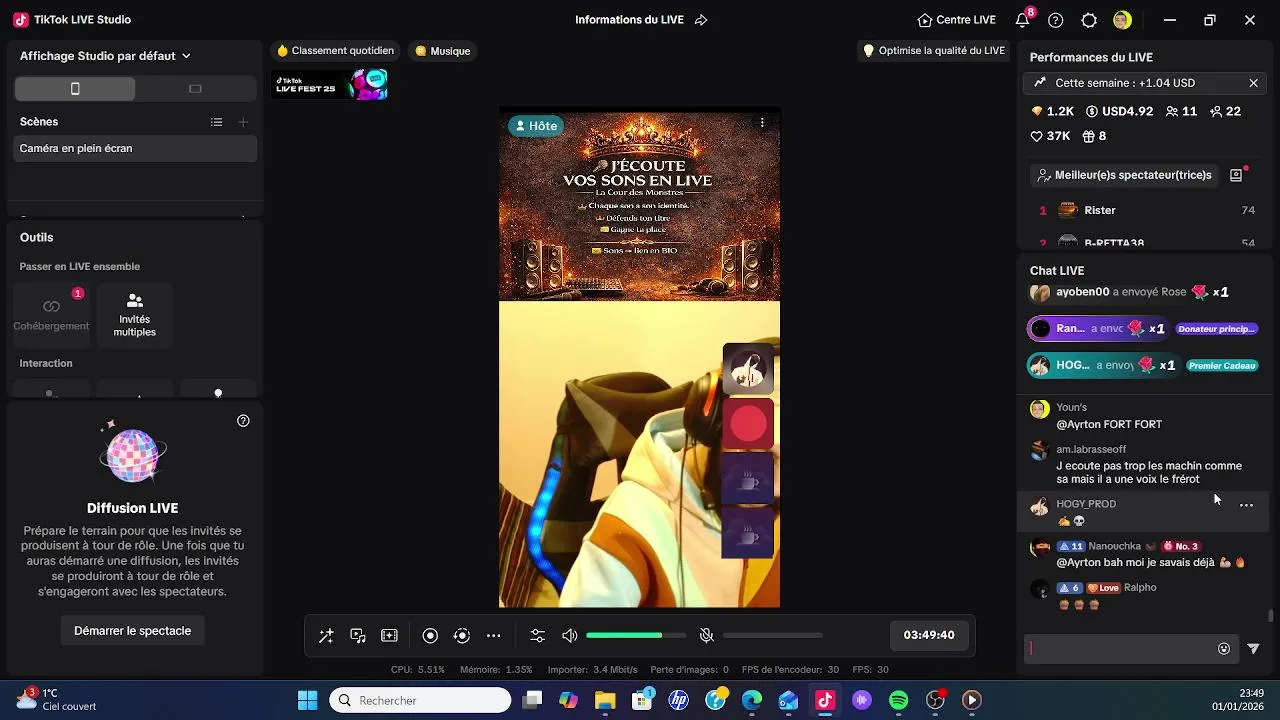Click the Hôte badge on preview
Image resolution: width=1280 pixels, height=720 pixels.
535,126
